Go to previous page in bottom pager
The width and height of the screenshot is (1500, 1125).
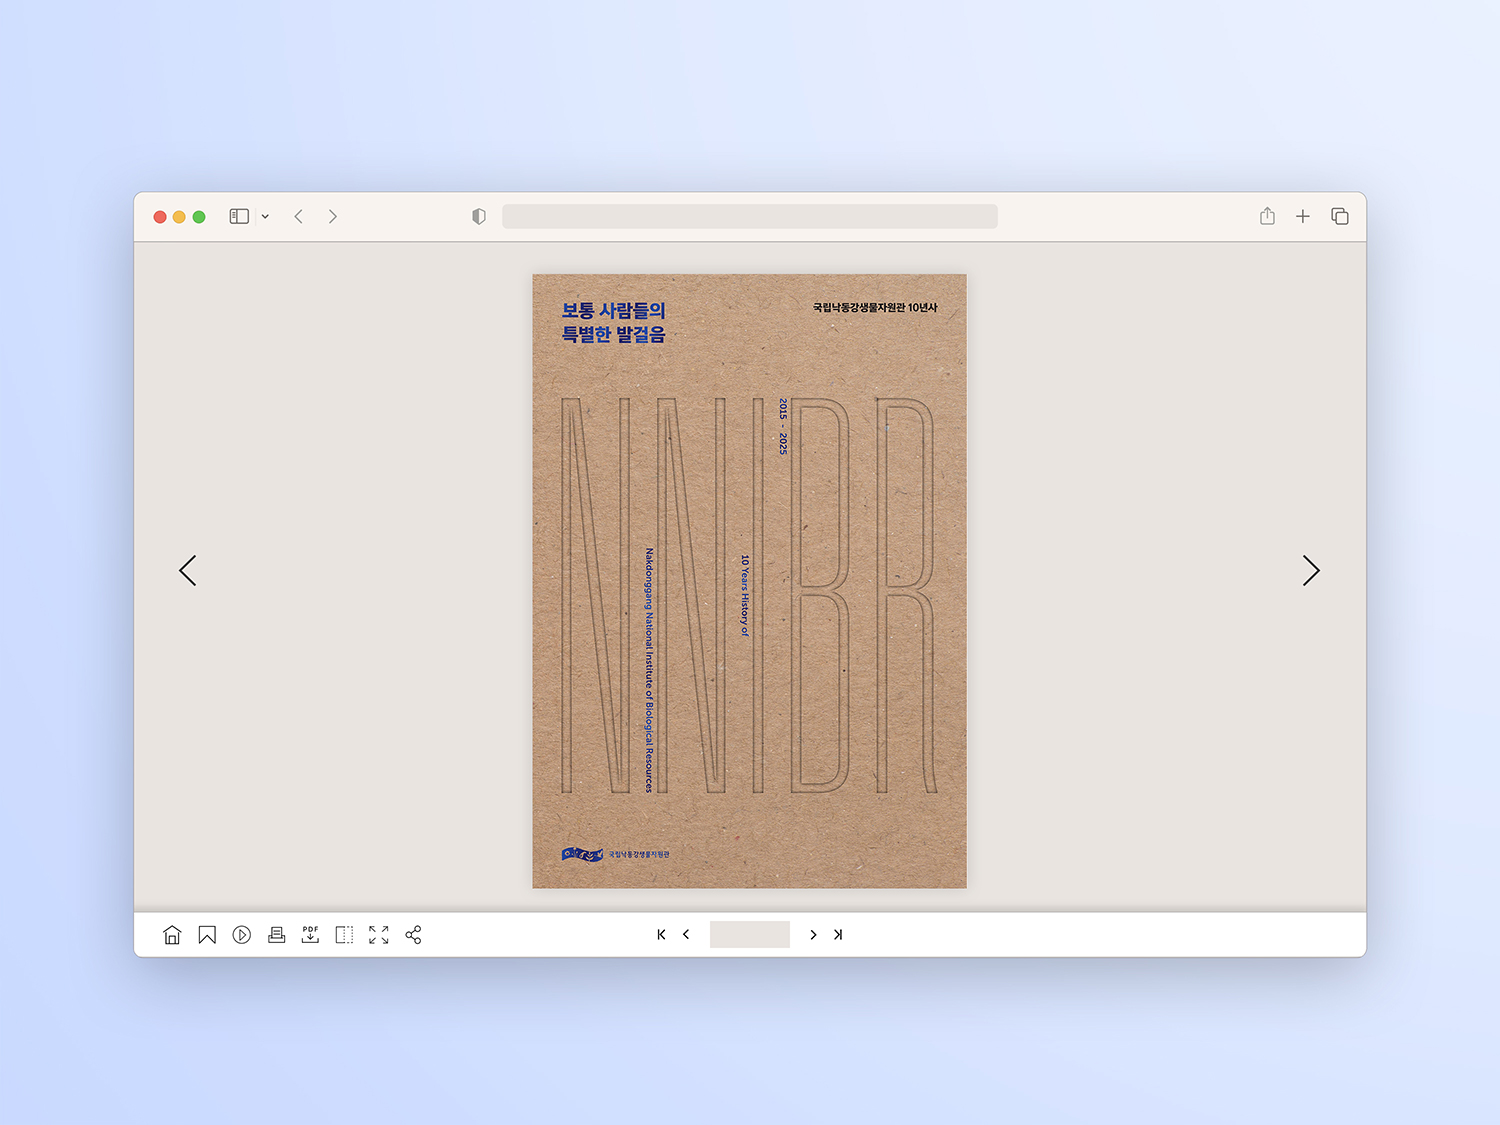point(686,935)
